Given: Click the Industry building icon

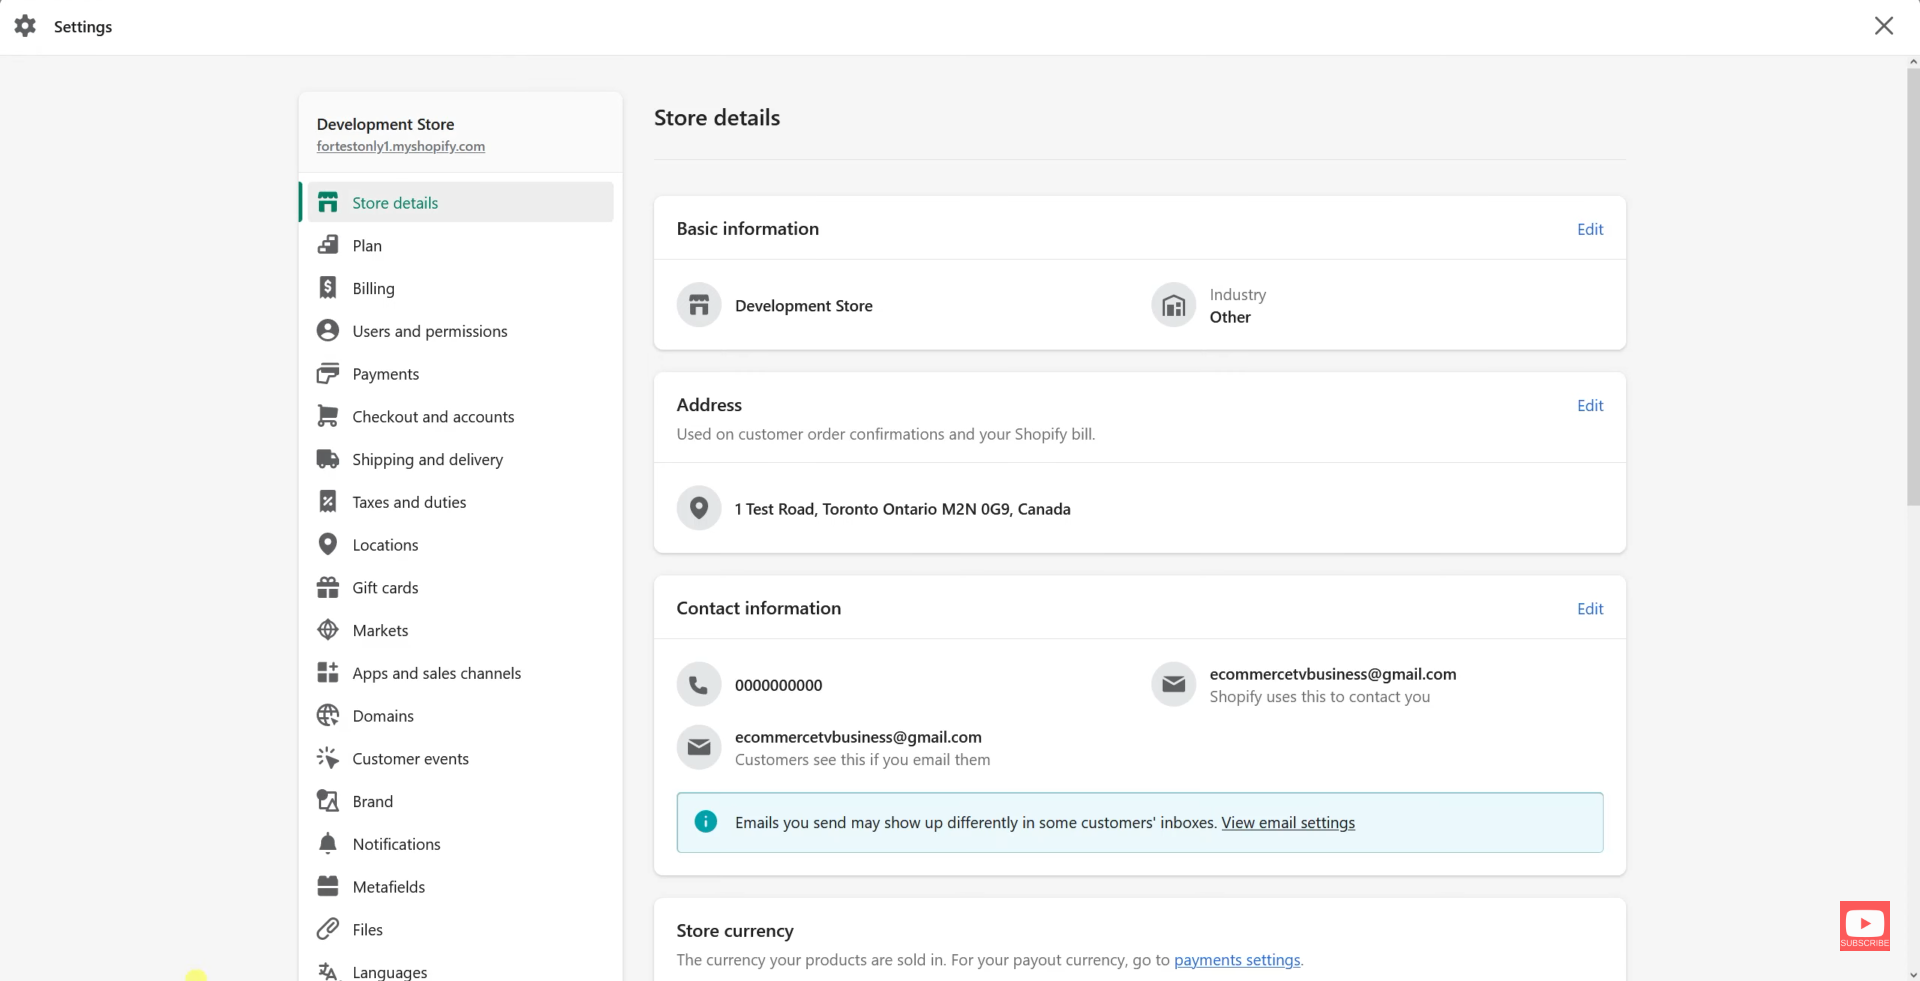Looking at the screenshot, I should (x=1174, y=305).
